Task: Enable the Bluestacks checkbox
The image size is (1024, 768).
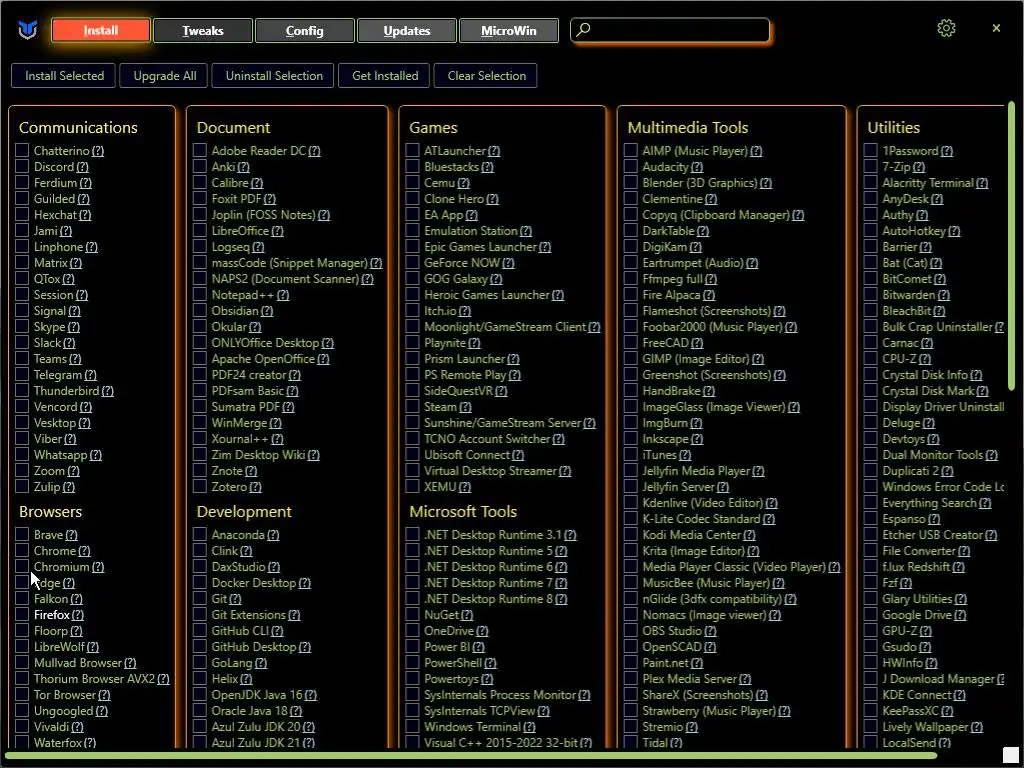Action: tap(412, 167)
